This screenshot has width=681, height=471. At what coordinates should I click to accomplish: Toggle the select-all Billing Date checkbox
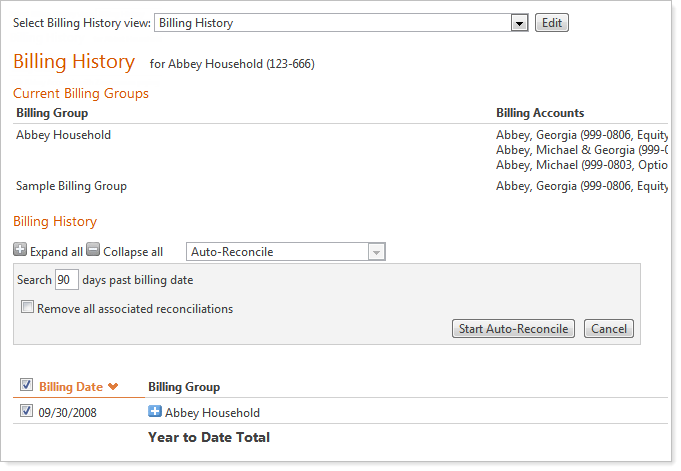[x=26, y=386]
